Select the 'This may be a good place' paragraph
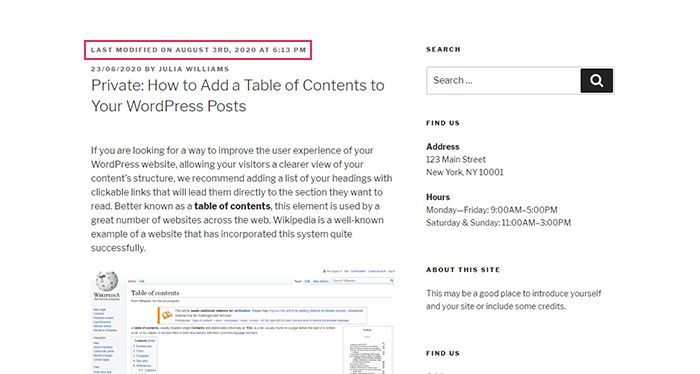Screen dimensions: 700x374 click(x=513, y=300)
